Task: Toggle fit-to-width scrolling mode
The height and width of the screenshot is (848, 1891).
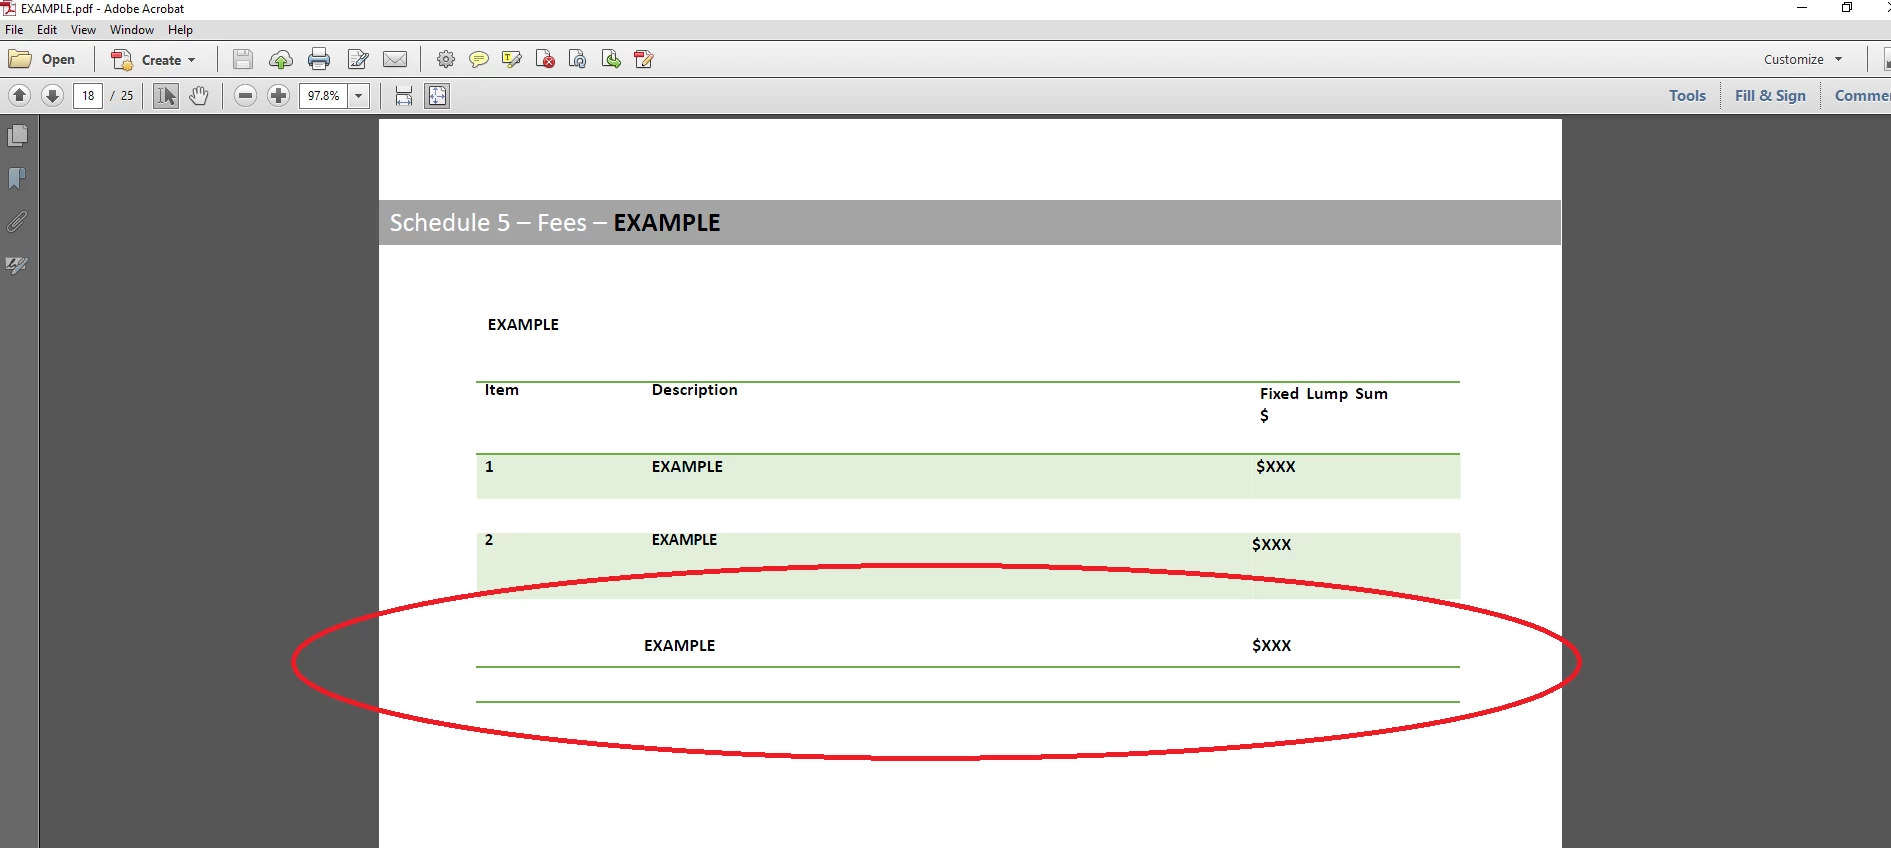Action: tap(404, 96)
